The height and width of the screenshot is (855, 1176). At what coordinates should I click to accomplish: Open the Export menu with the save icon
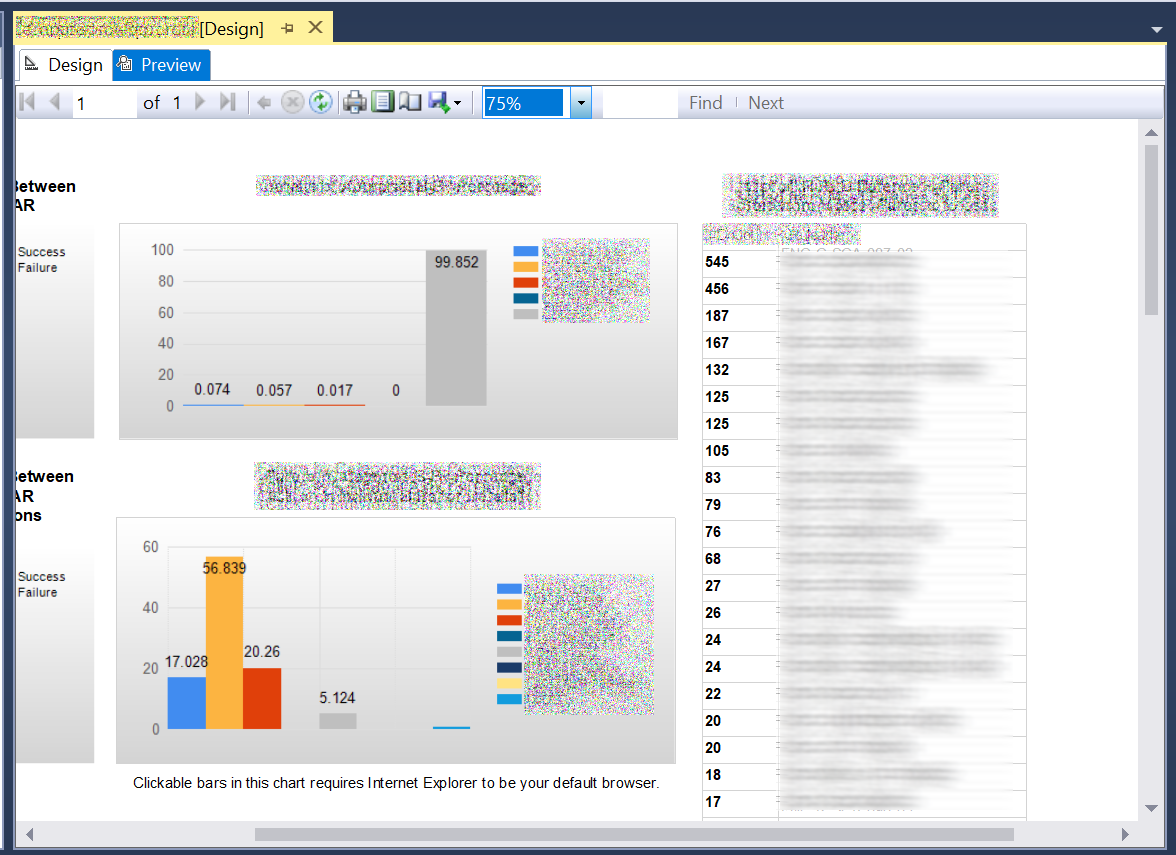pyautogui.click(x=444, y=103)
